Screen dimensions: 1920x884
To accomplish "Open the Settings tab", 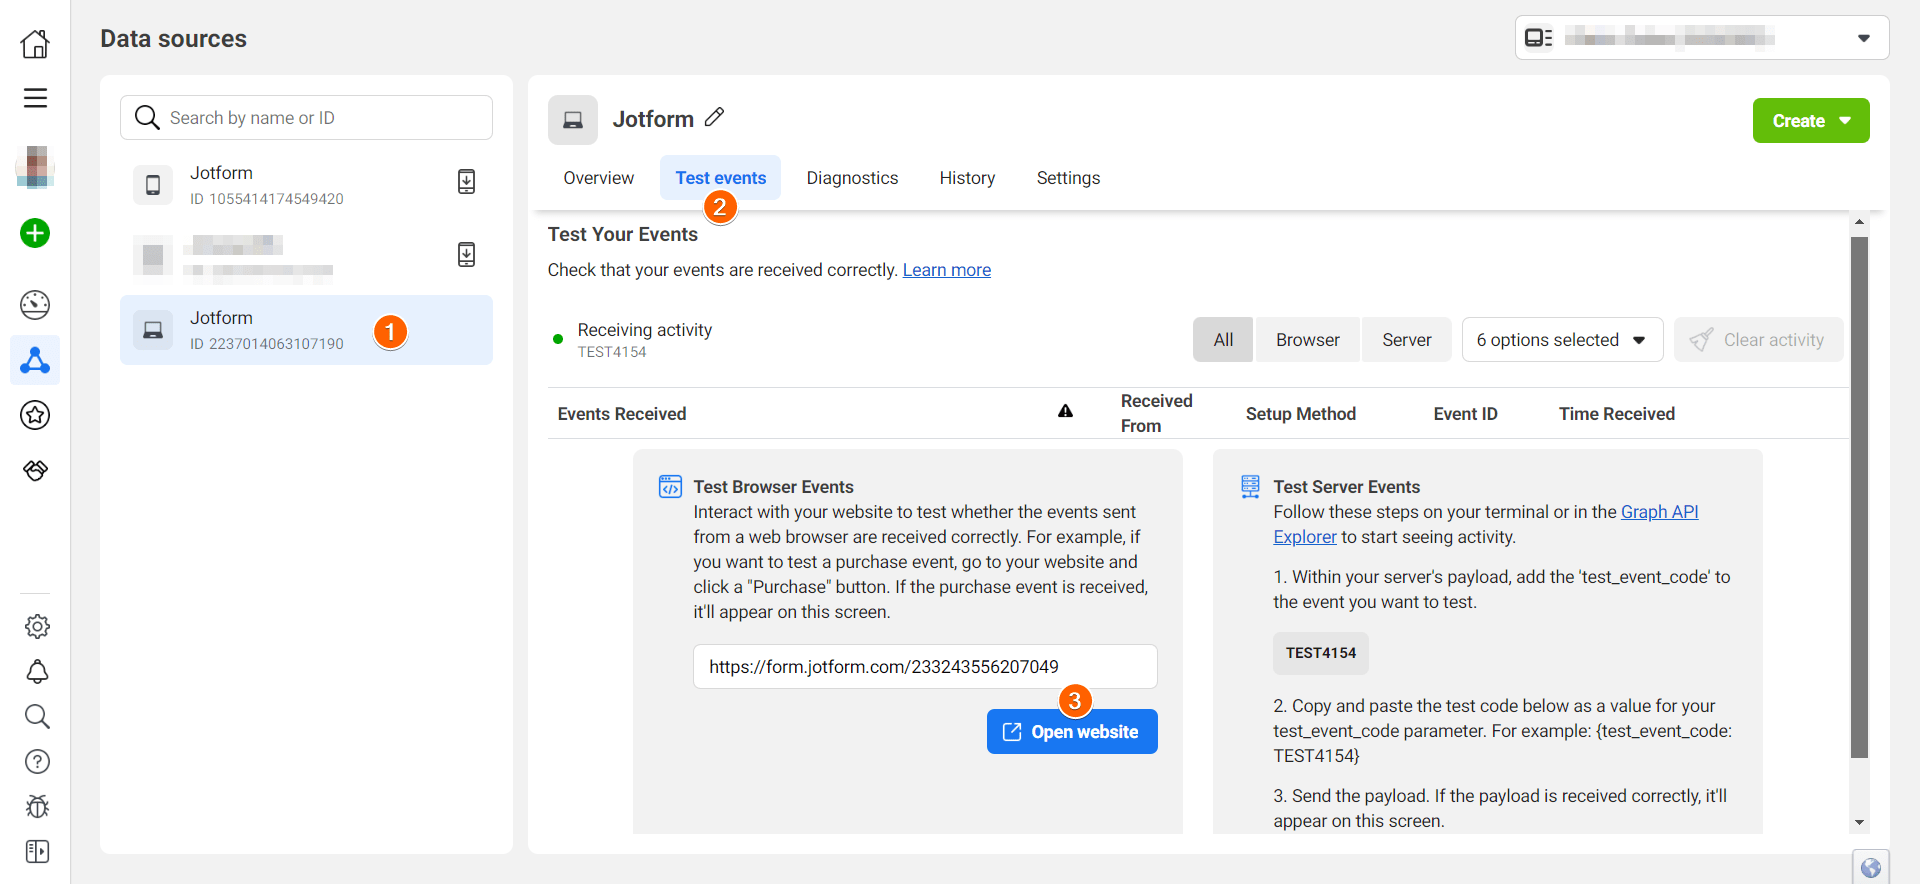I will coord(1068,178).
